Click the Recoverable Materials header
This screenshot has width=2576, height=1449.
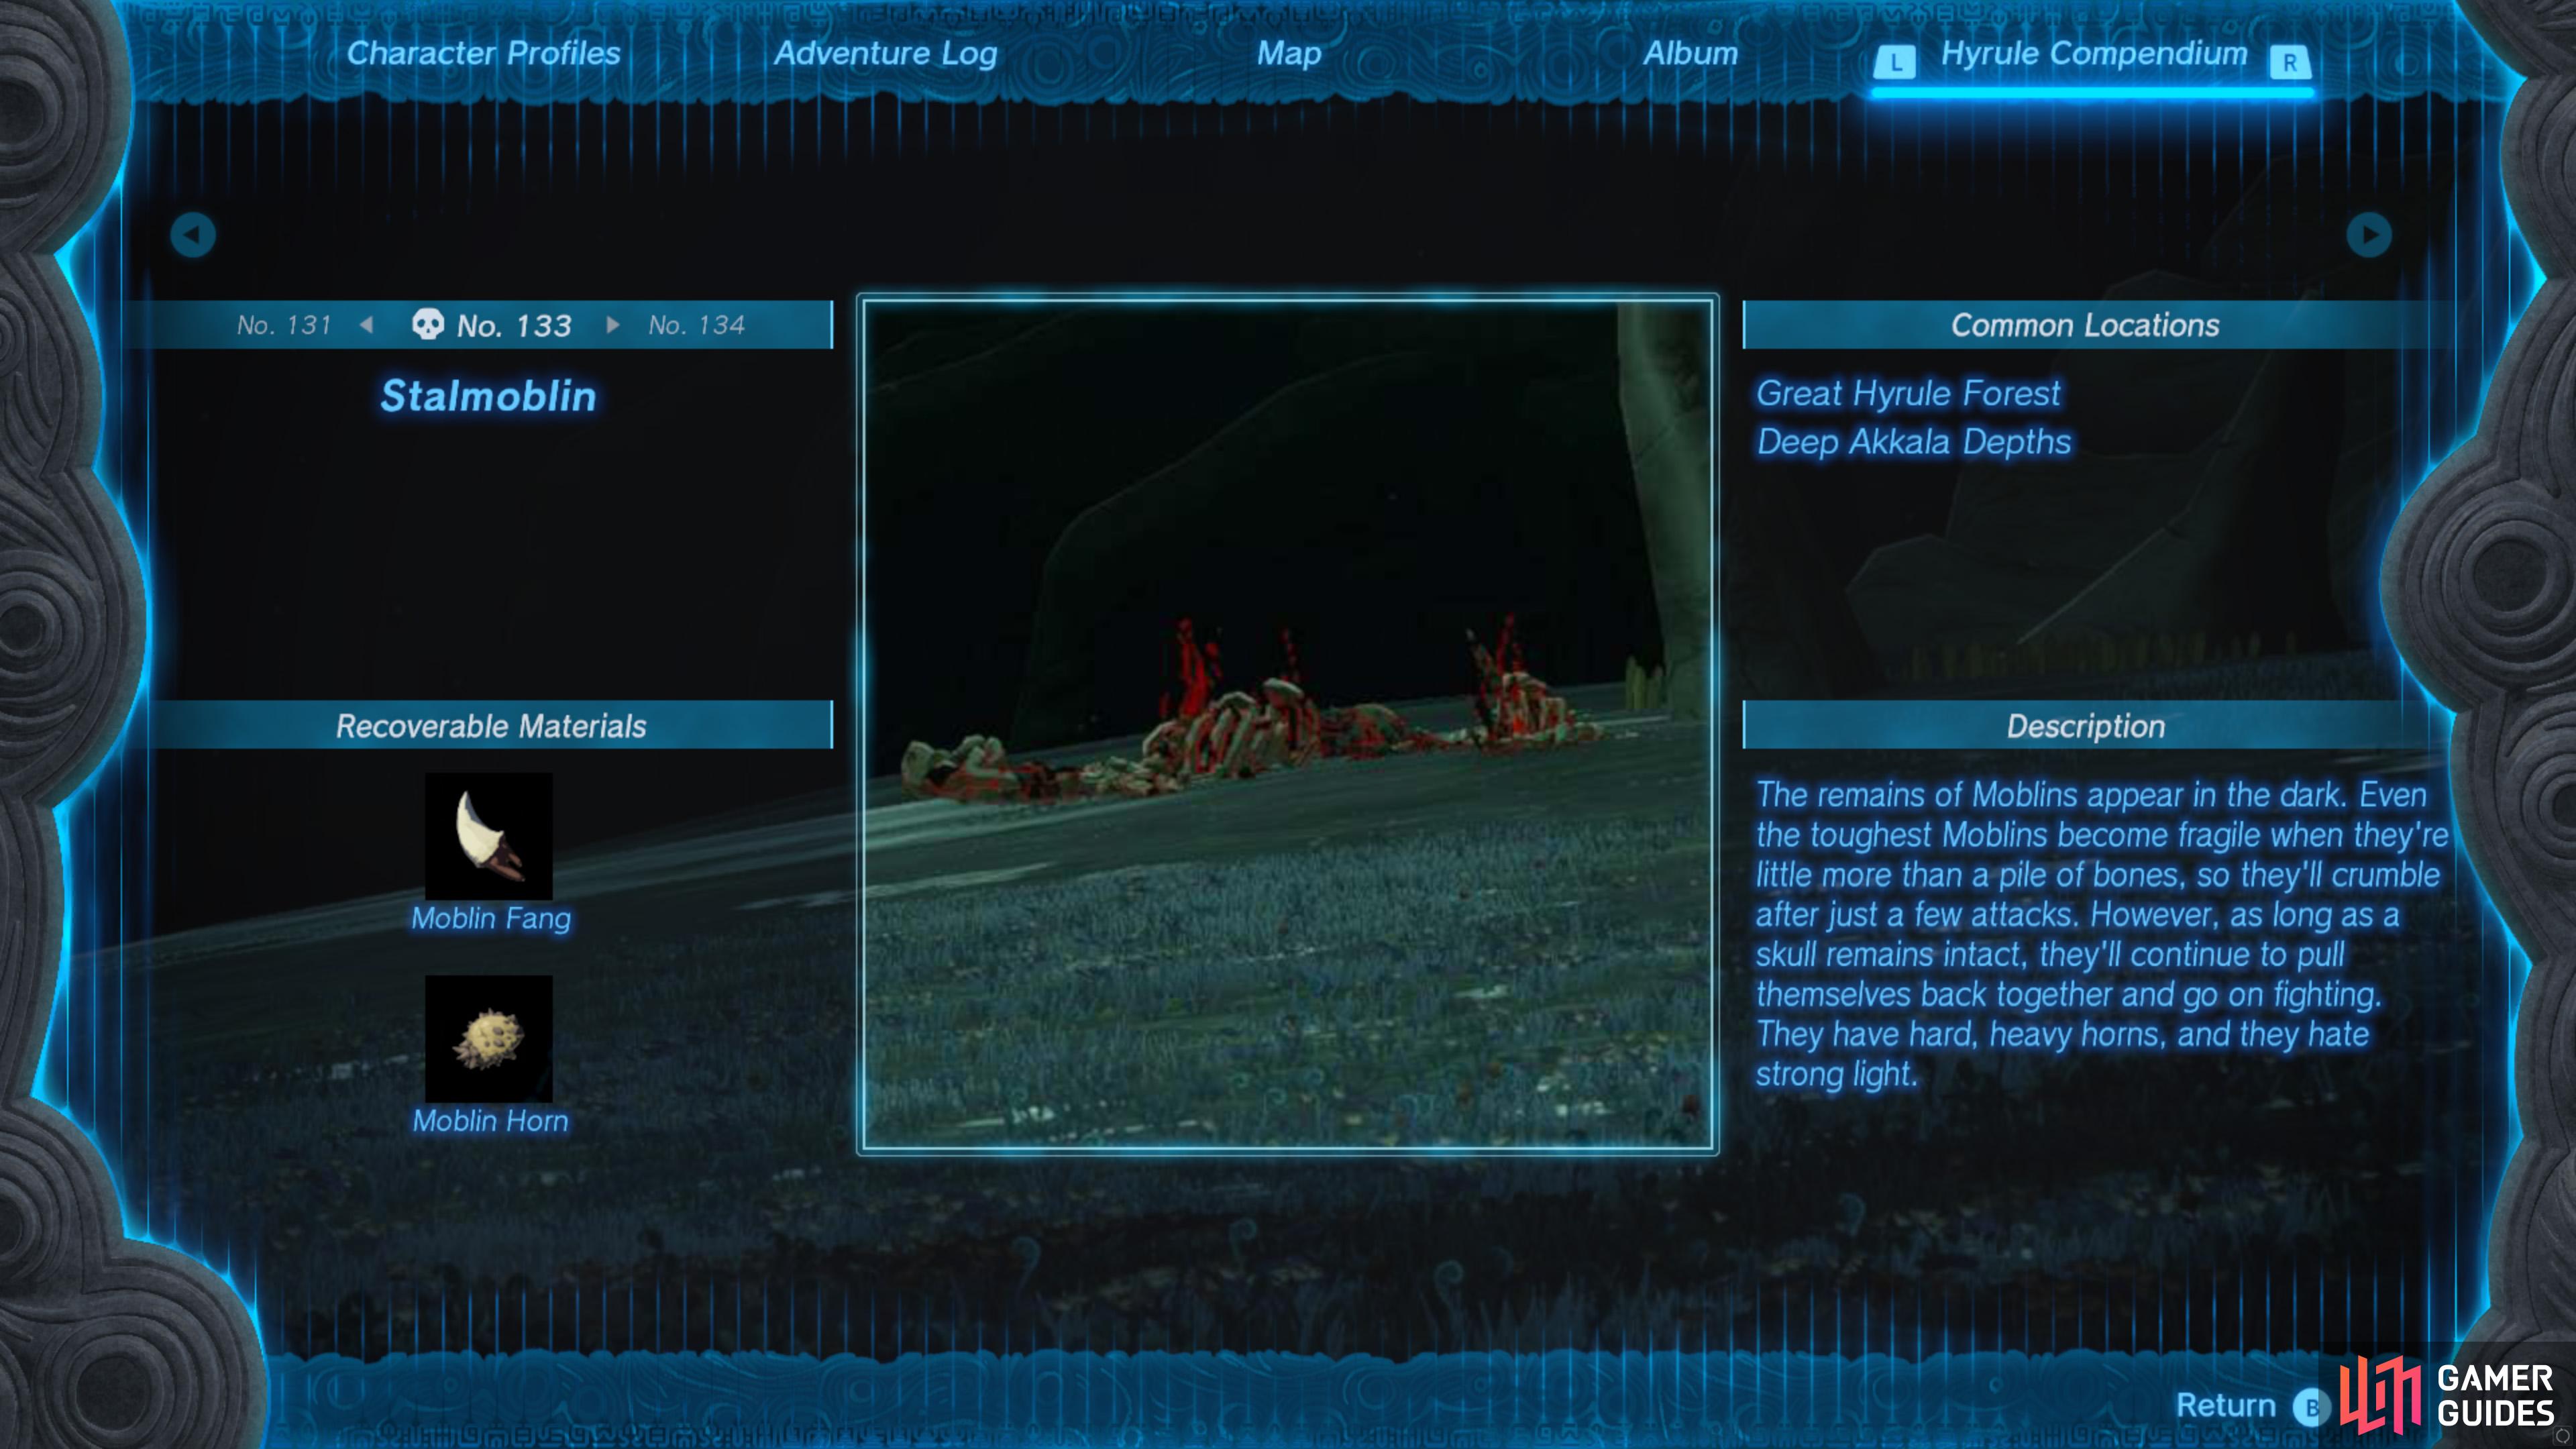(x=491, y=726)
